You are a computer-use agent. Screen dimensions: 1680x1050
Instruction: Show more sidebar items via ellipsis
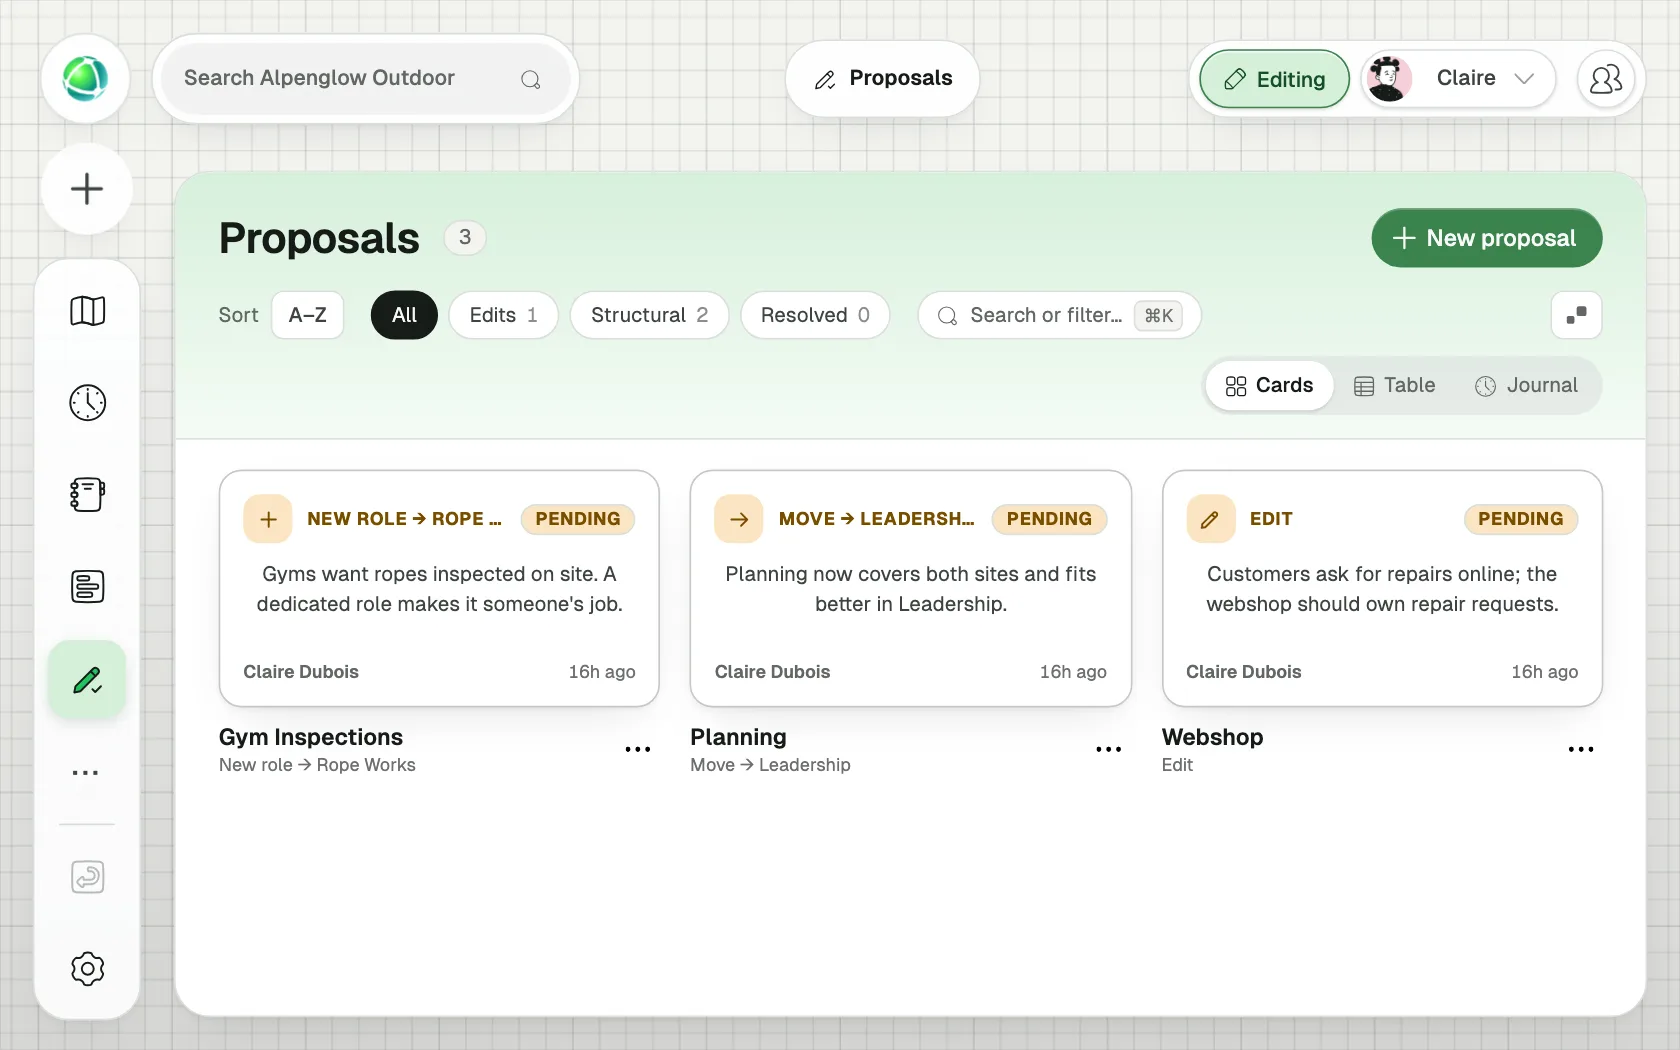(x=86, y=773)
